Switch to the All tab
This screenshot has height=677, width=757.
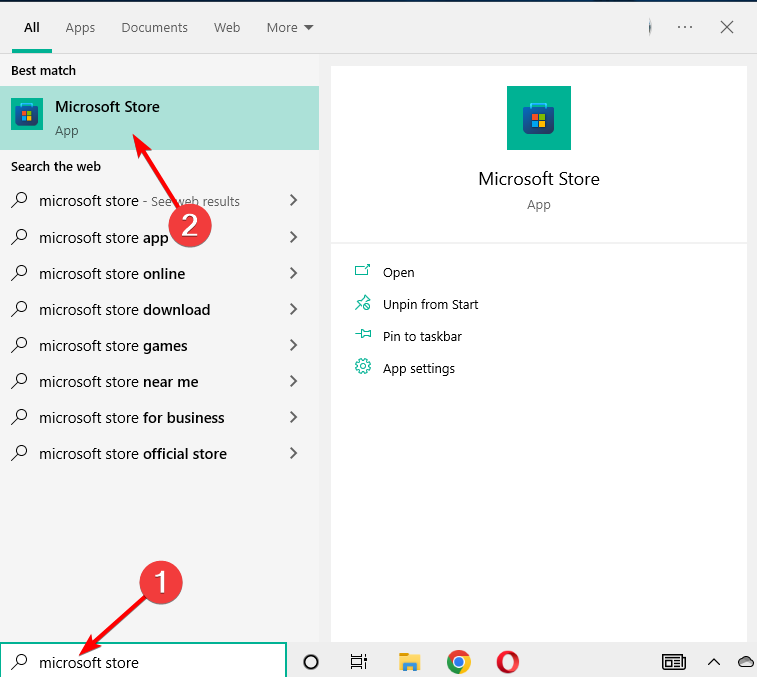click(32, 28)
